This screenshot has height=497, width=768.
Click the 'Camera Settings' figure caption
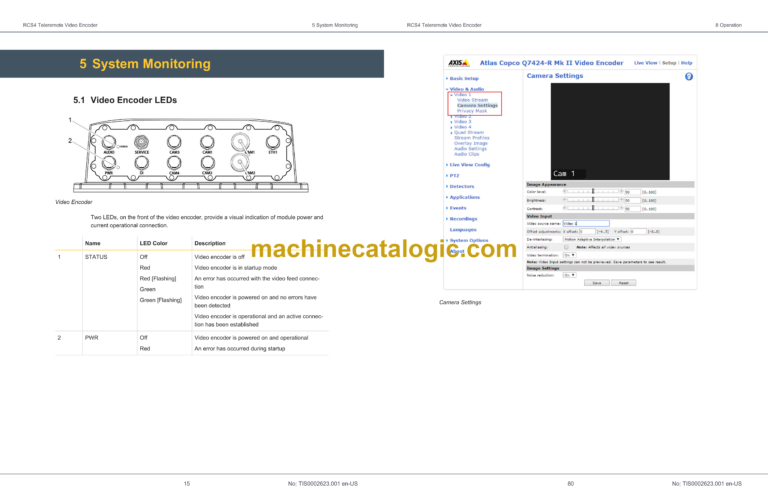click(460, 303)
